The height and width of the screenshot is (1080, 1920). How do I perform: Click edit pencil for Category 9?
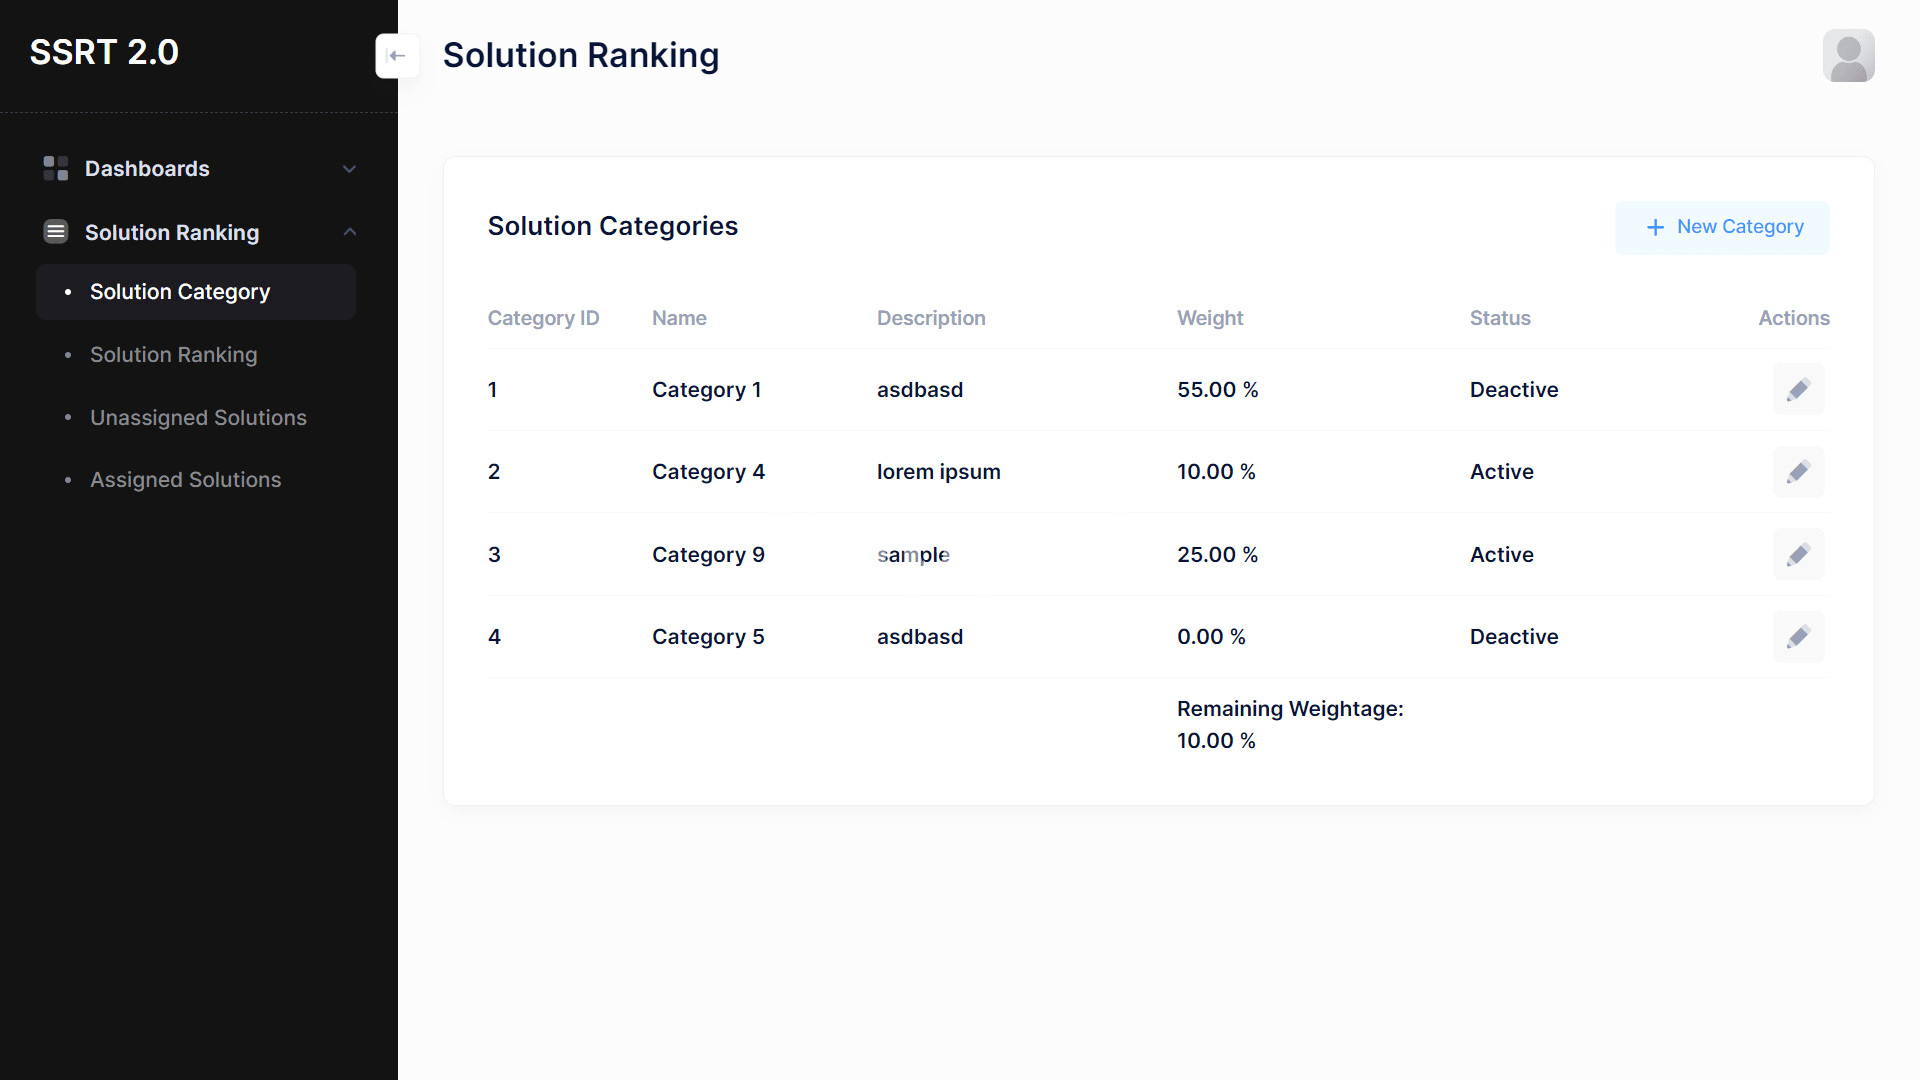1798,555
